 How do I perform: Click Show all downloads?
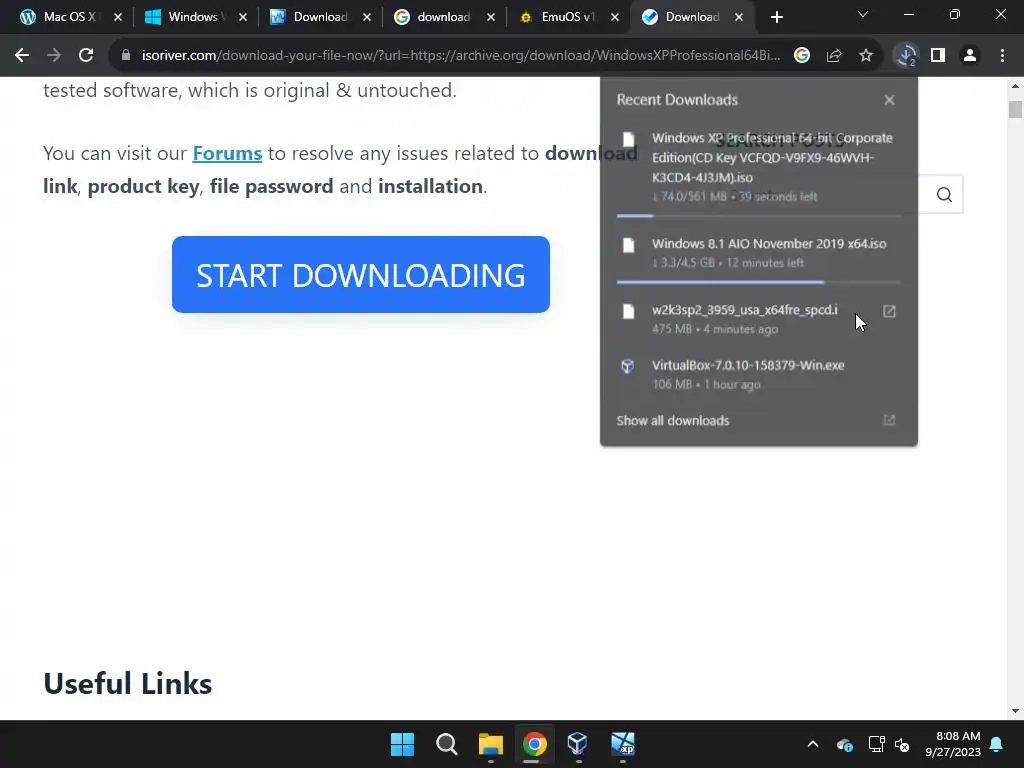pyautogui.click(x=673, y=421)
